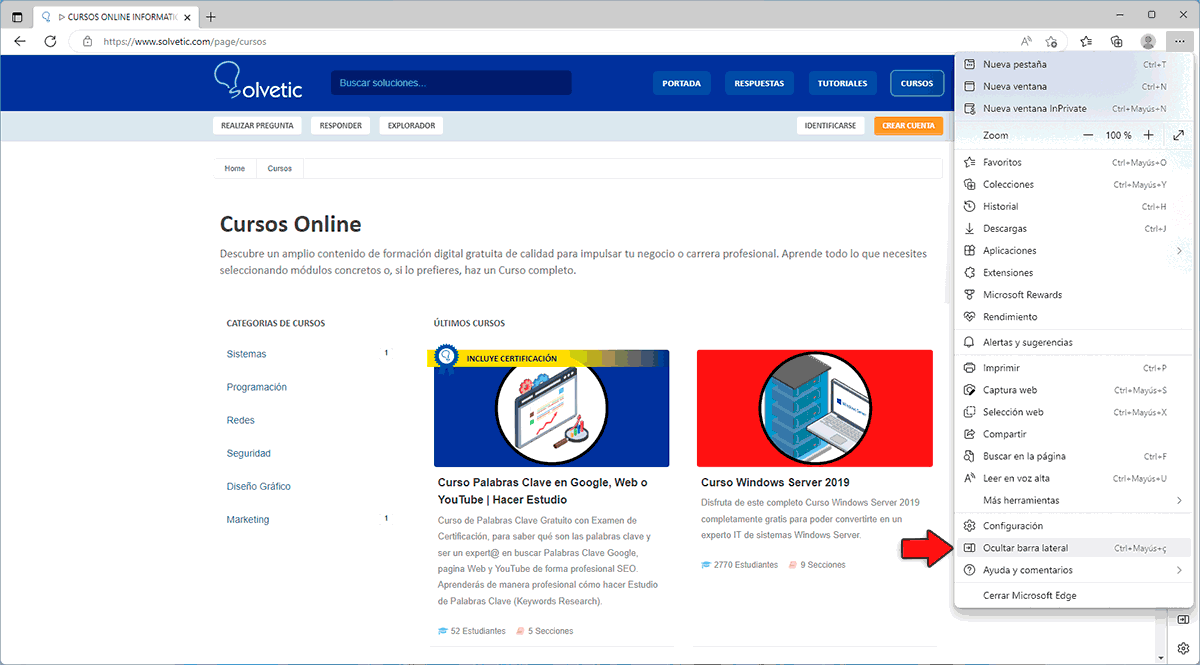
Task: Open Alertas y sugerencias entry
Action: point(1073,342)
